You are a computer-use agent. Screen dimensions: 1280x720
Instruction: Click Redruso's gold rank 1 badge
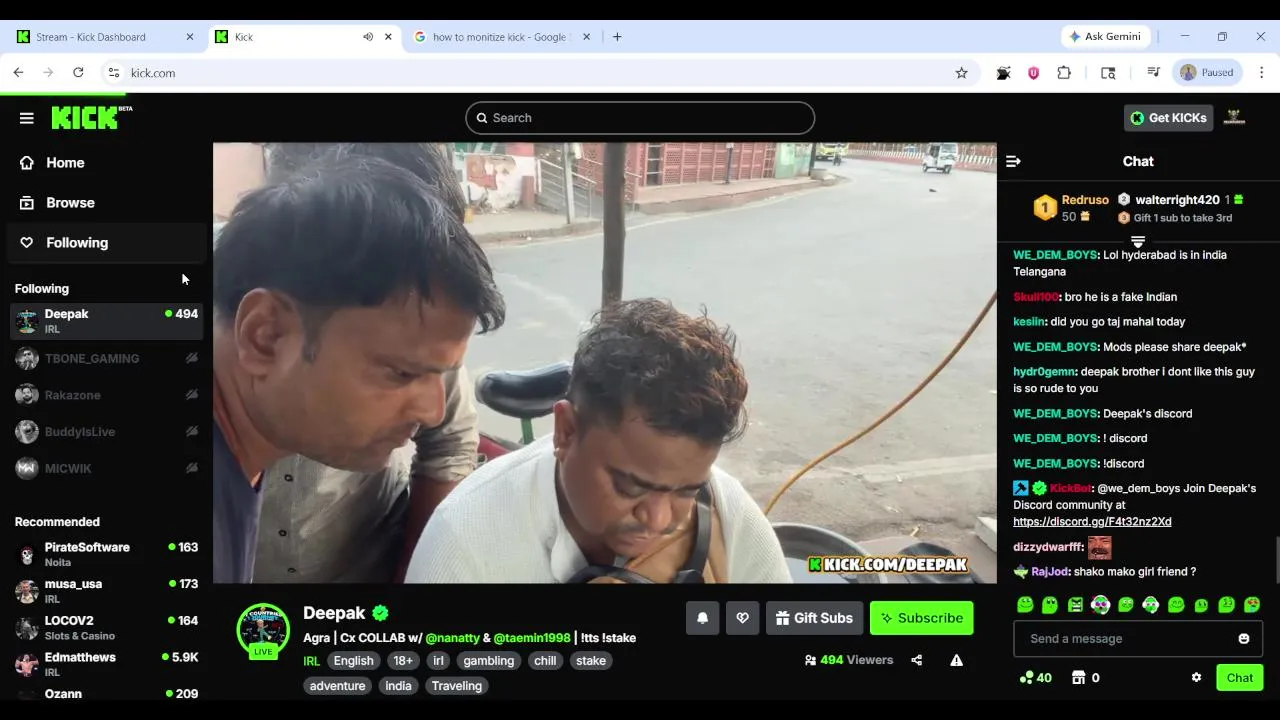tap(1045, 208)
